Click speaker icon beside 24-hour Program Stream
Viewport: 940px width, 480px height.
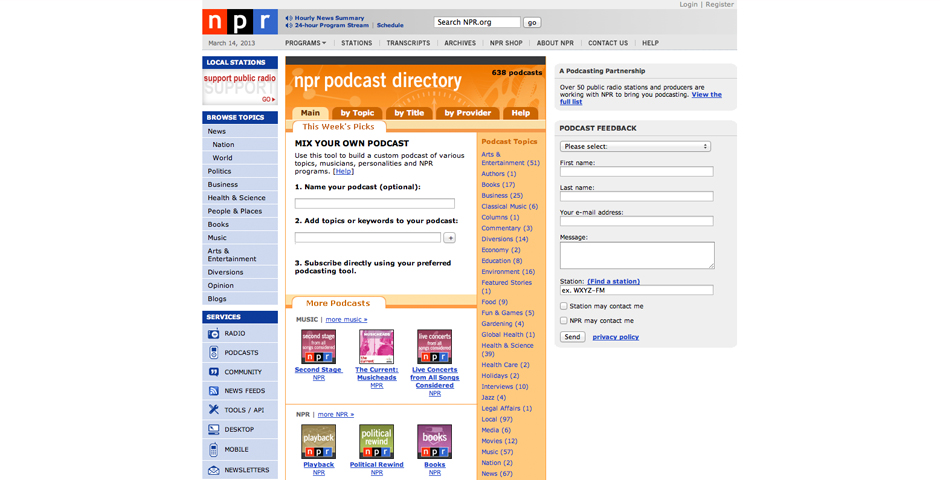click(289, 25)
